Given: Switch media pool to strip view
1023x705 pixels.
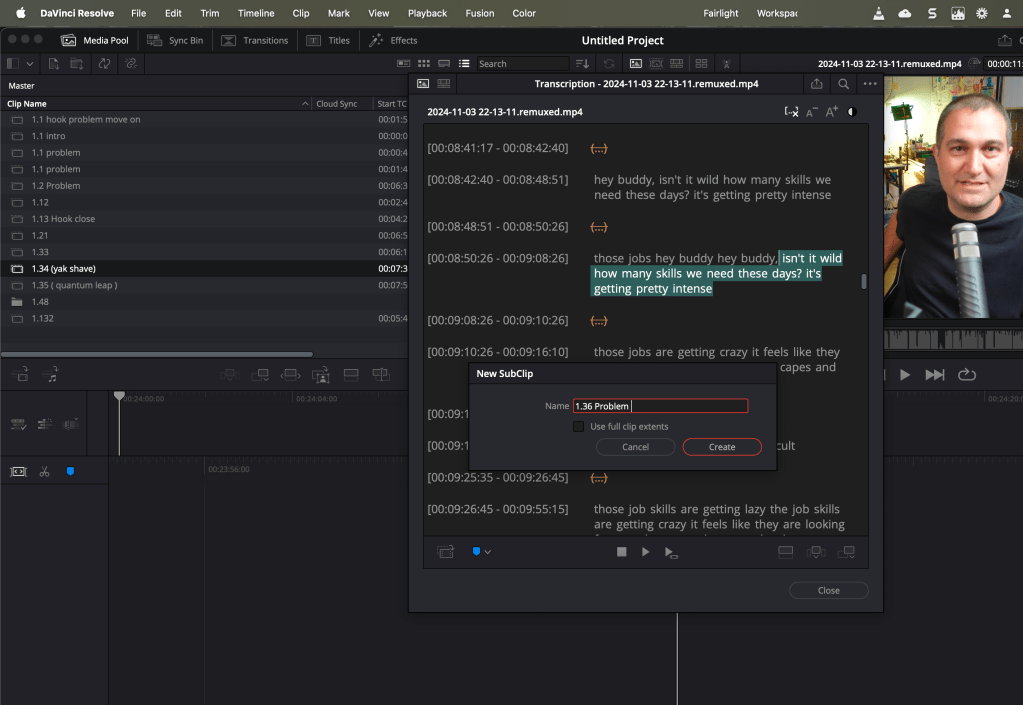Looking at the screenshot, I should tap(444, 63).
